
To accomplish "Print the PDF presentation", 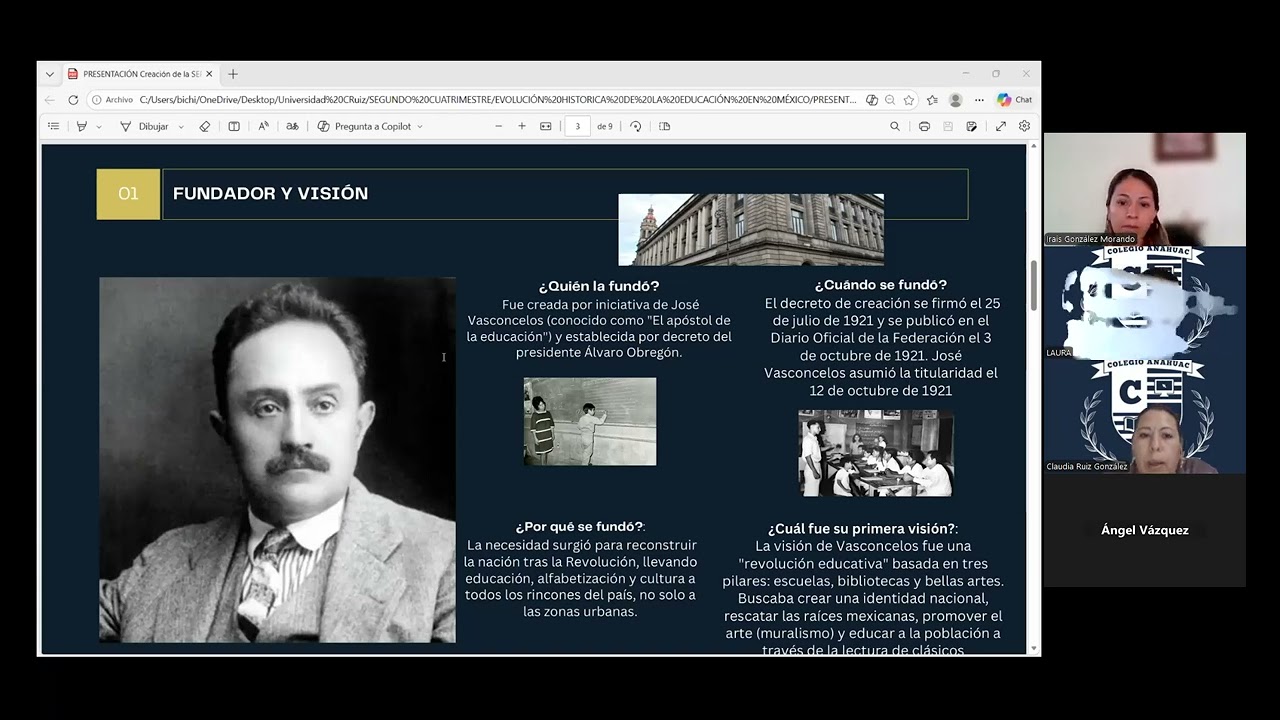I will click(924, 126).
